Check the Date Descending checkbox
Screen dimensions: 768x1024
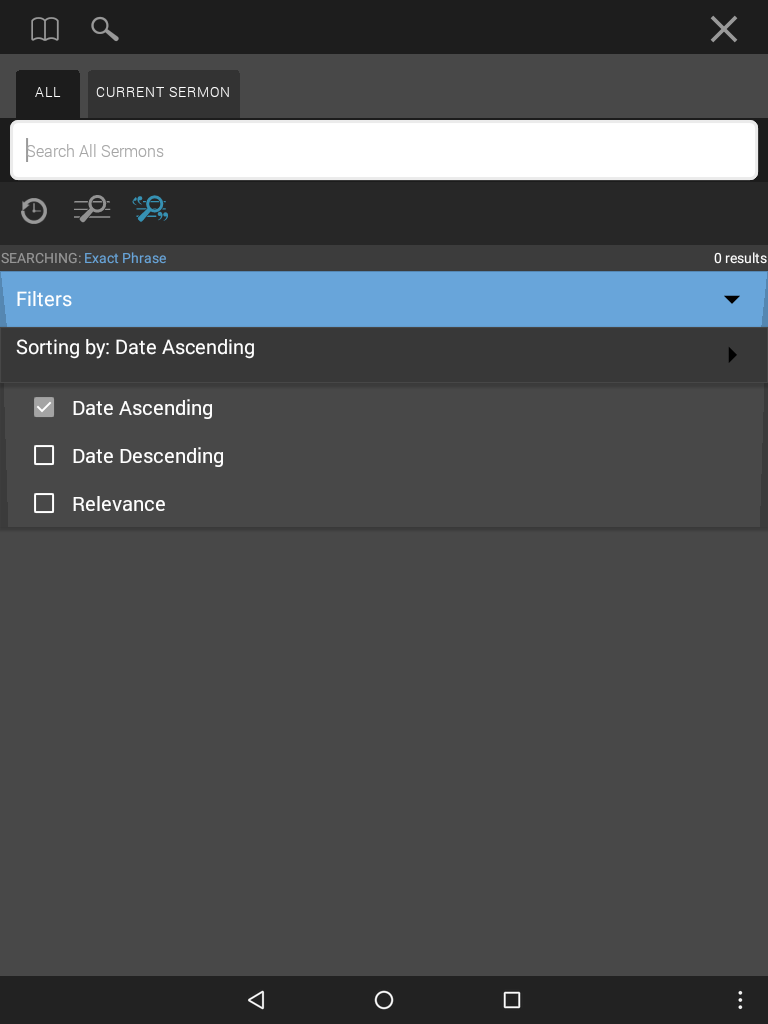(44, 455)
